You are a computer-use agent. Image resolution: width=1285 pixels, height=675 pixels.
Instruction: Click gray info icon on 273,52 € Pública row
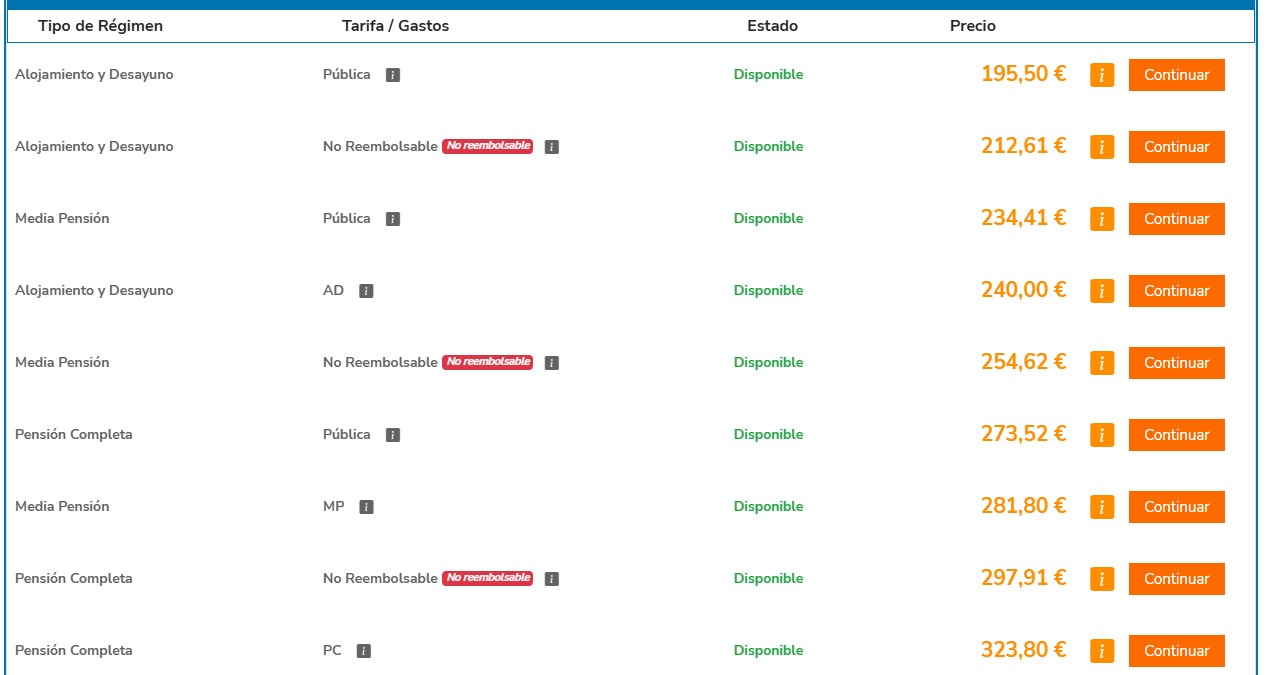tap(393, 435)
